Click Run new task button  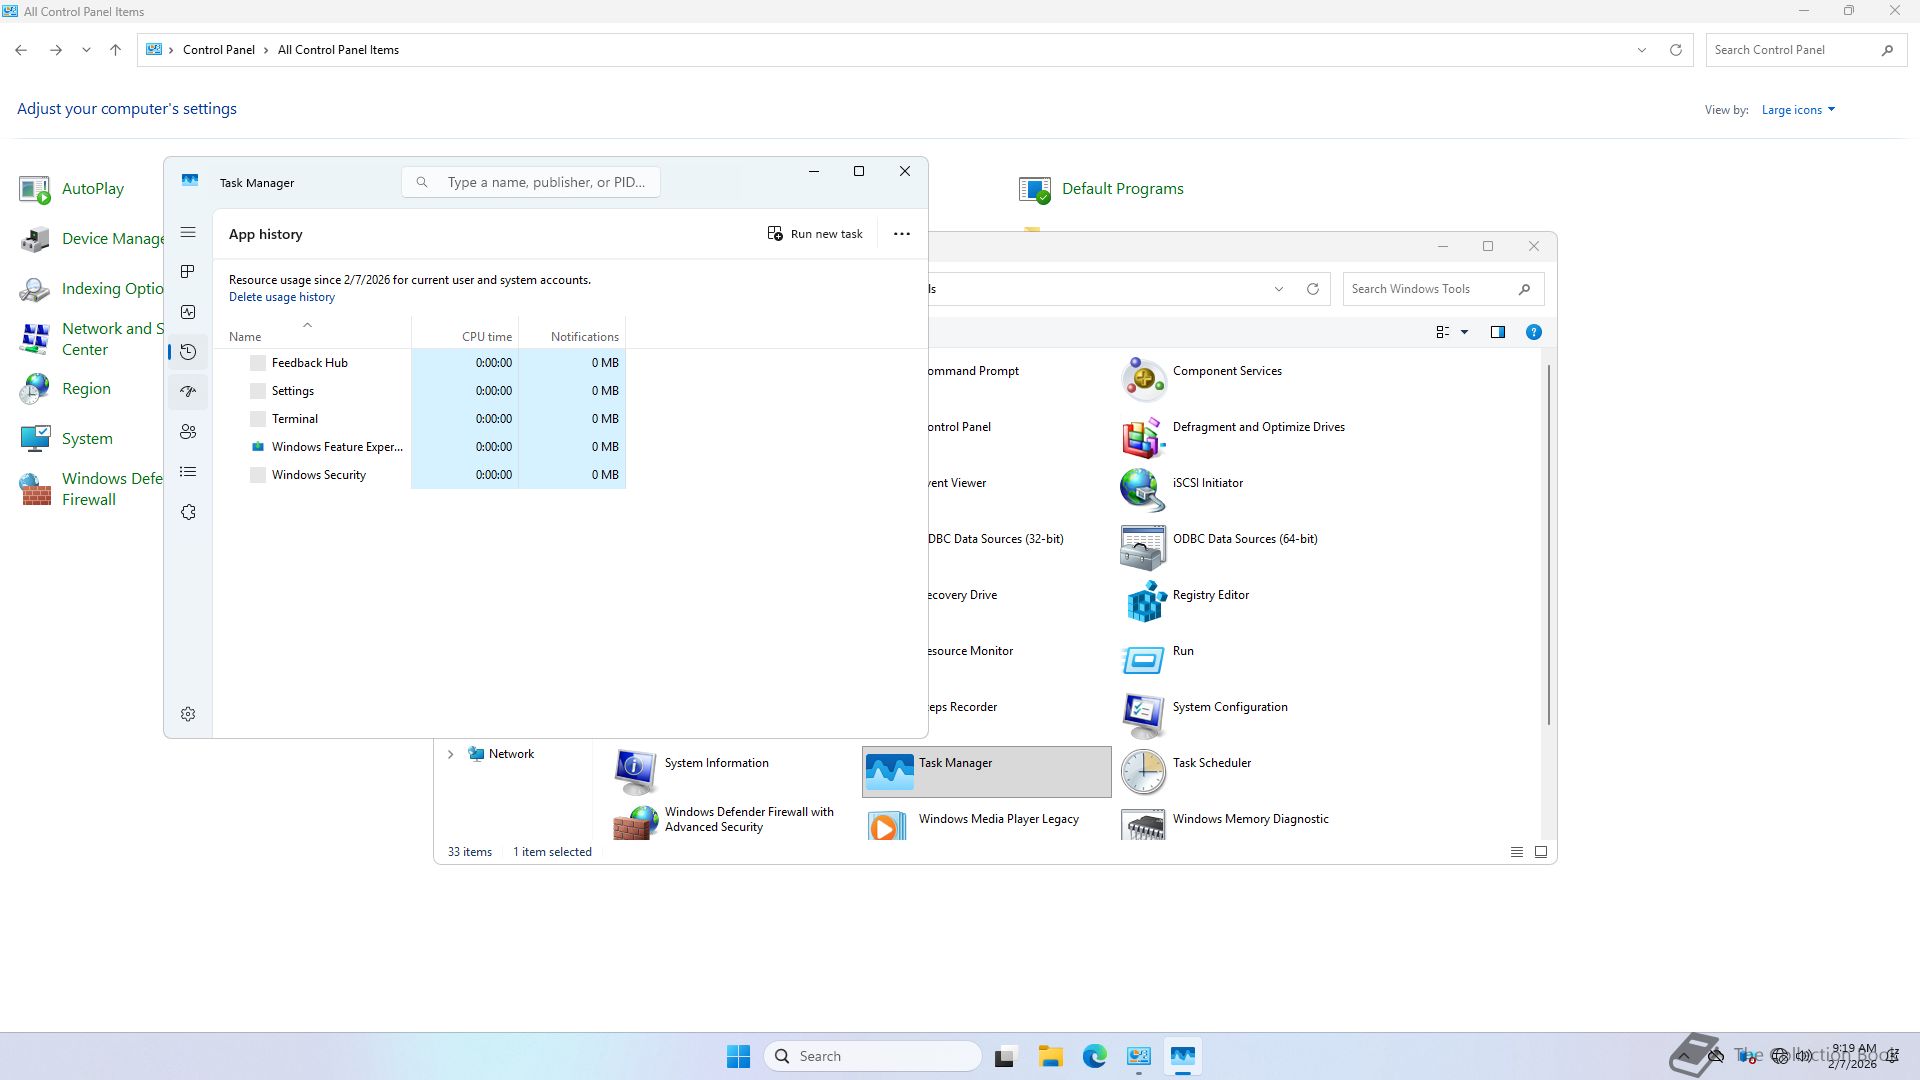point(815,234)
